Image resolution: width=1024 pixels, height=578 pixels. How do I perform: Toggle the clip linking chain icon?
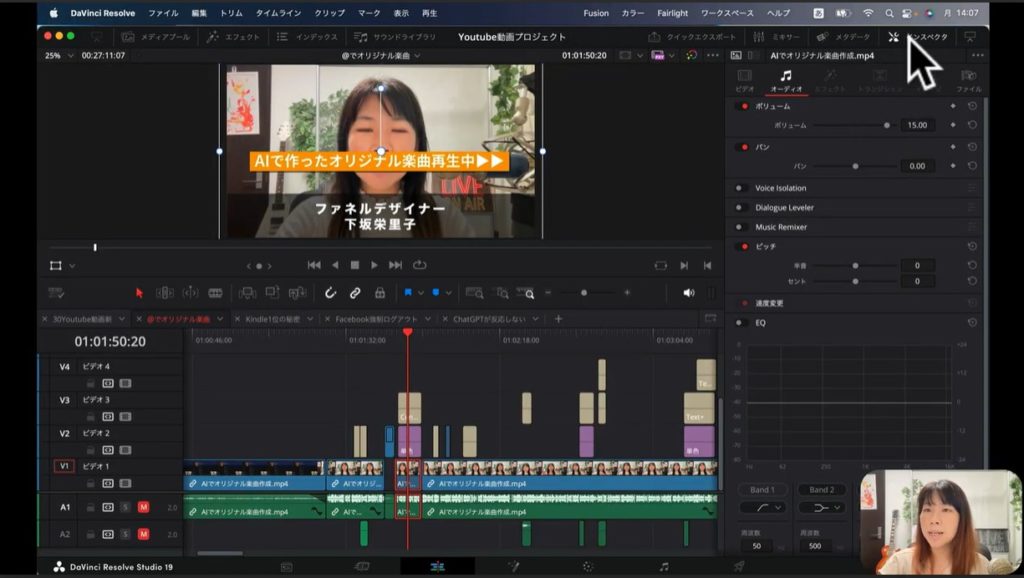coord(355,293)
